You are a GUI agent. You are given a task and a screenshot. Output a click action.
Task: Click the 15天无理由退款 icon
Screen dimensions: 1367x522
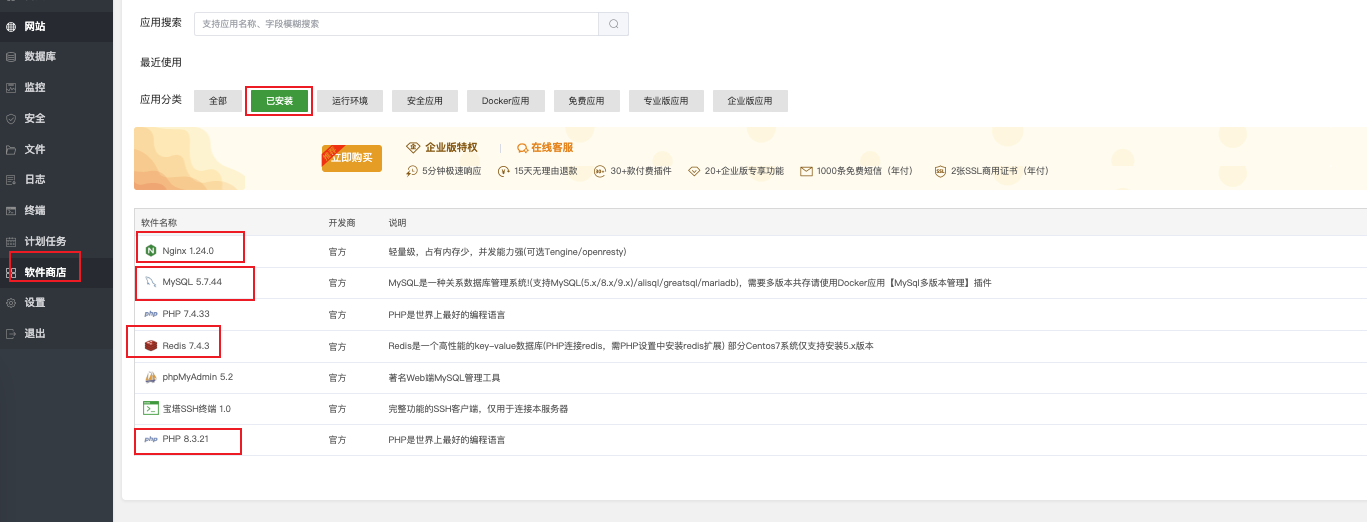click(x=505, y=171)
